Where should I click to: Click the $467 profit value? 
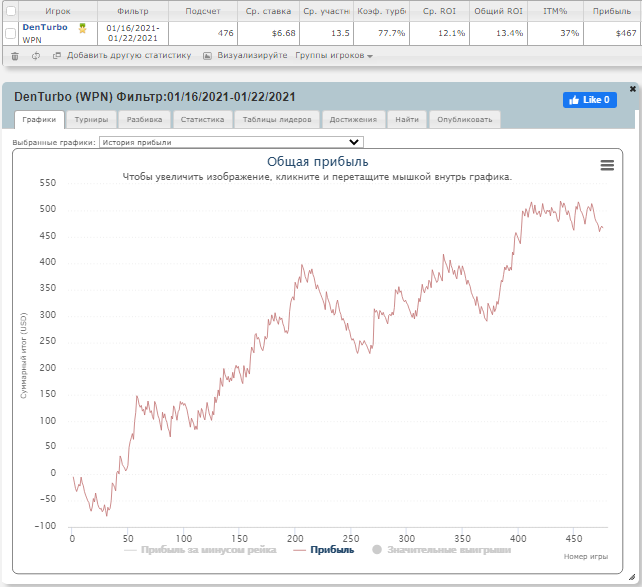pyautogui.click(x=626, y=33)
